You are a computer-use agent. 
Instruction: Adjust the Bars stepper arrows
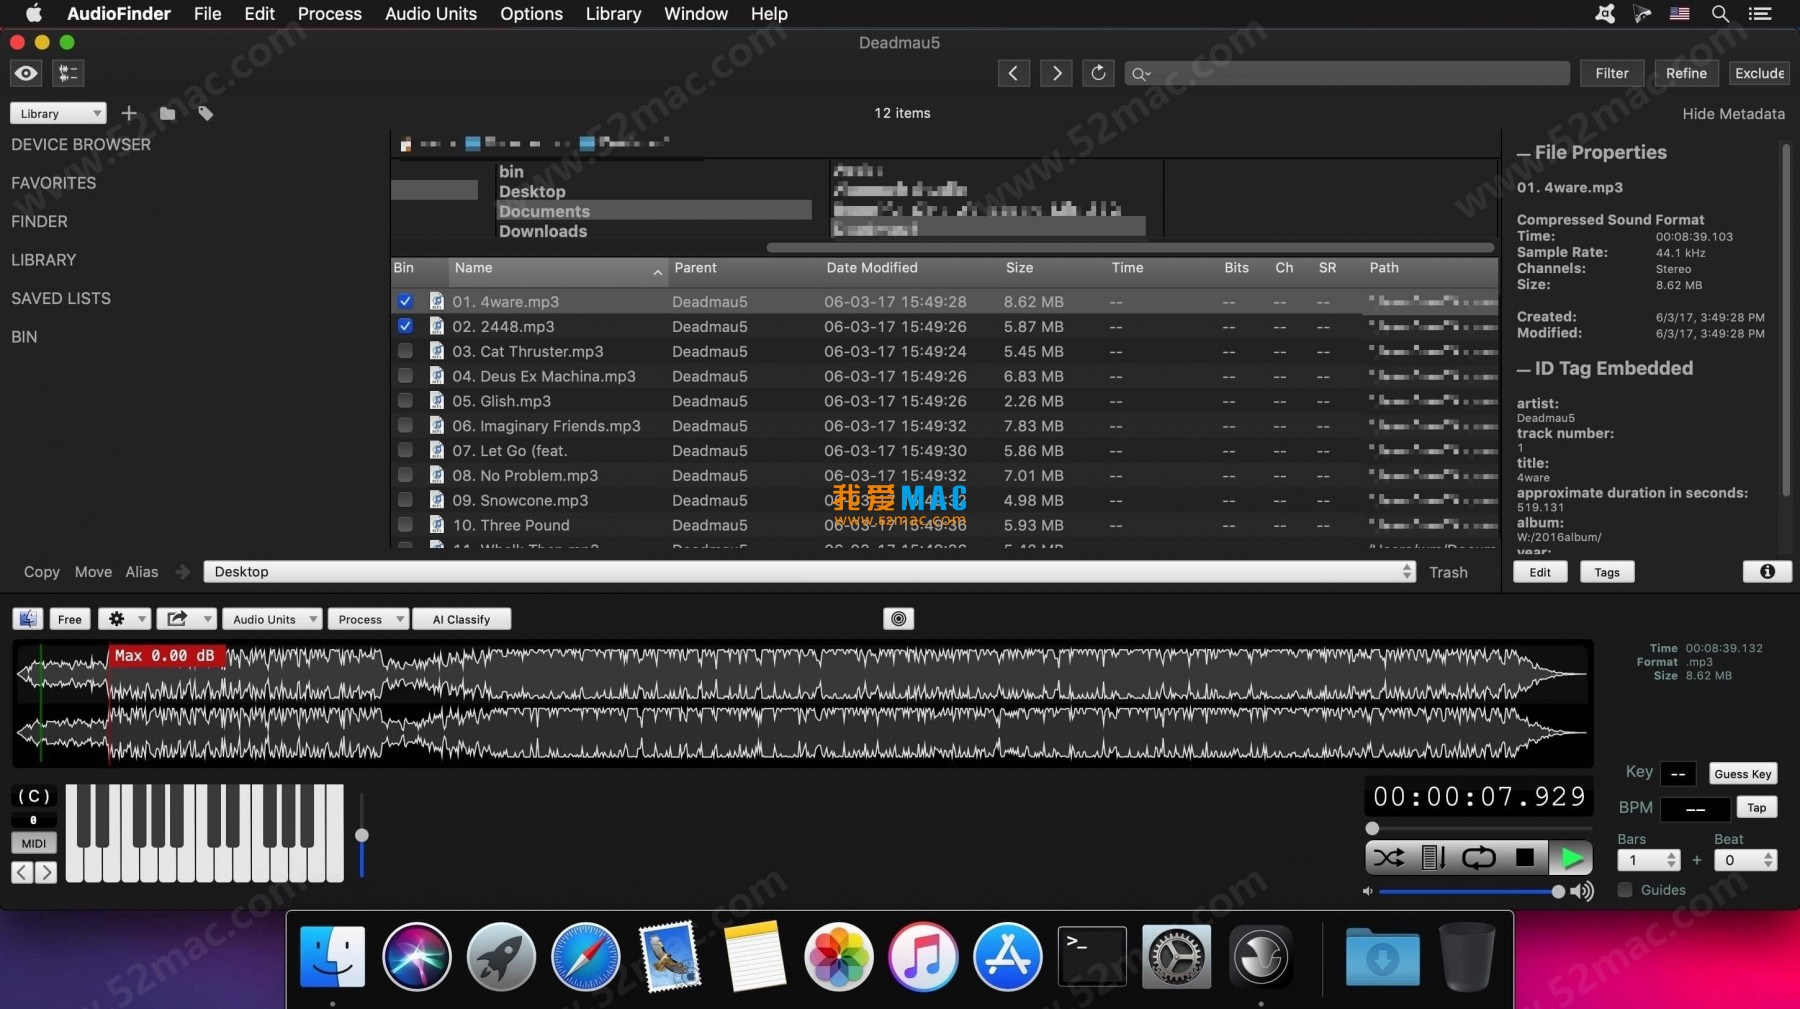tap(1671, 860)
